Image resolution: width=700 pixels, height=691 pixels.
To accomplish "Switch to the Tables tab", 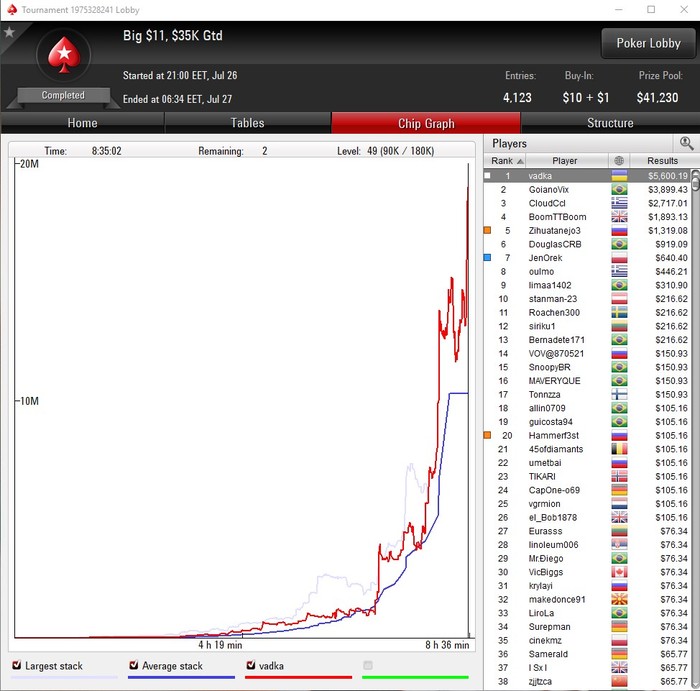I will pyautogui.click(x=247, y=123).
